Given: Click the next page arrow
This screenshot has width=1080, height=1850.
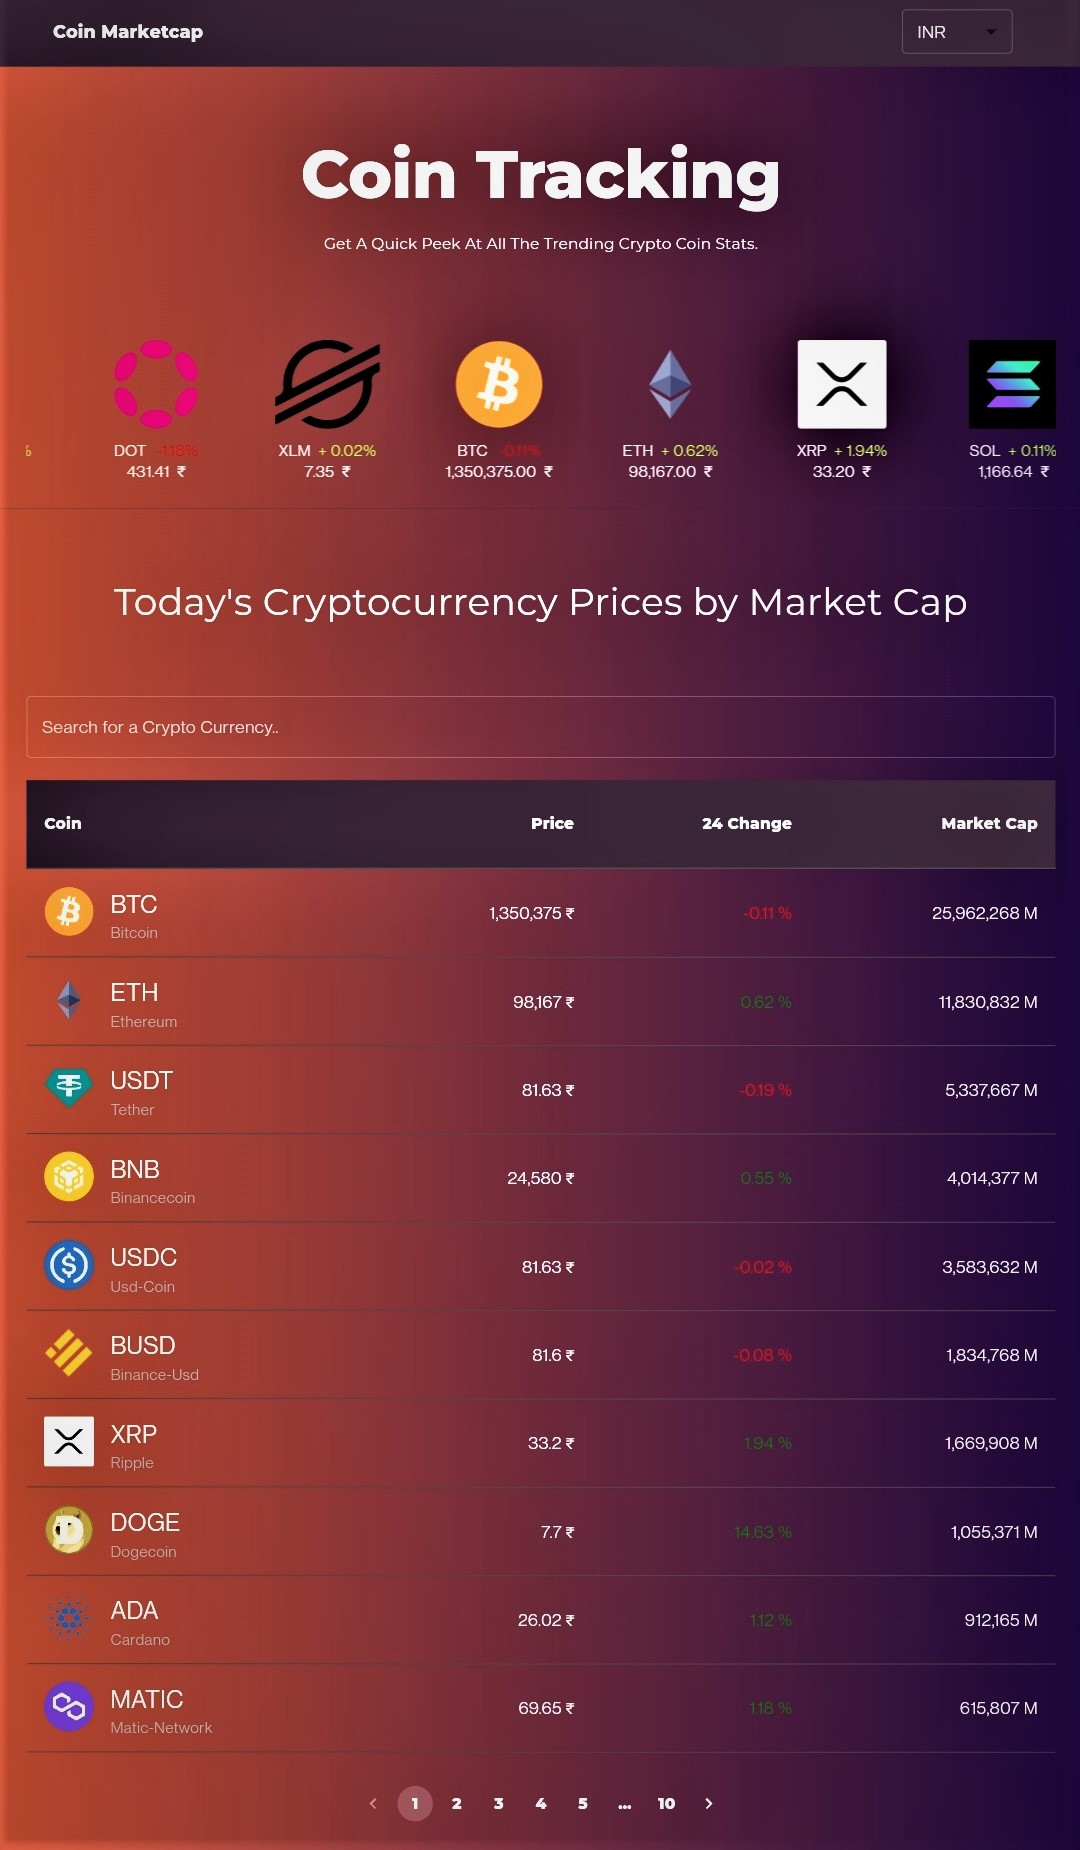Looking at the screenshot, I should click(708, 1804).
